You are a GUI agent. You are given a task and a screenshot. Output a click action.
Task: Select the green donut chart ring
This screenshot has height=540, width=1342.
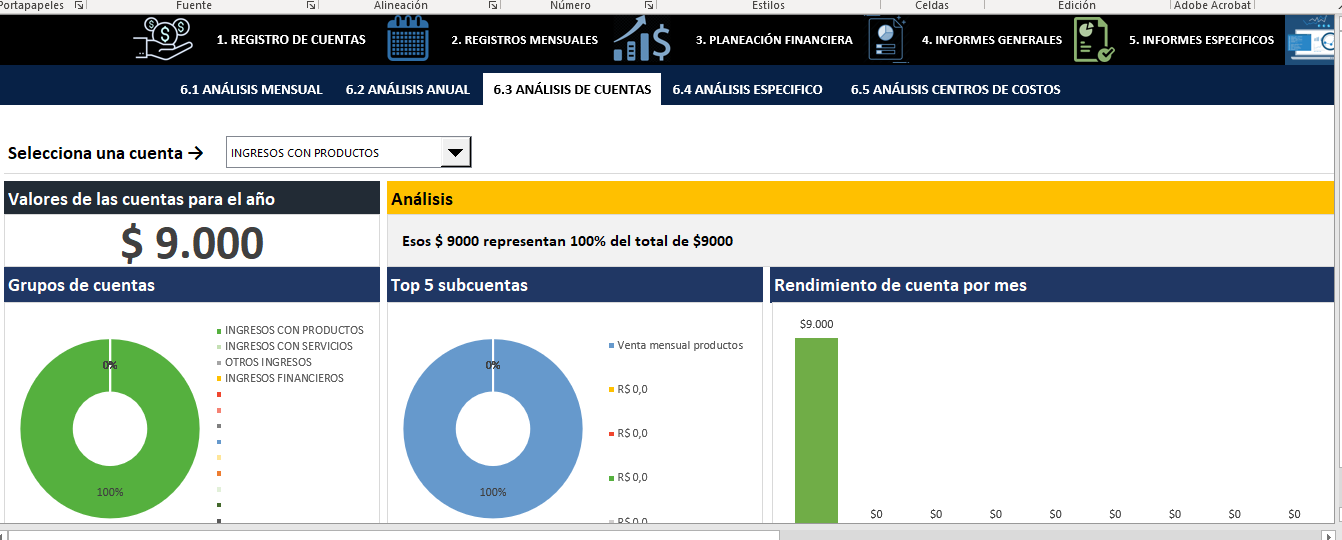[45, 428]
